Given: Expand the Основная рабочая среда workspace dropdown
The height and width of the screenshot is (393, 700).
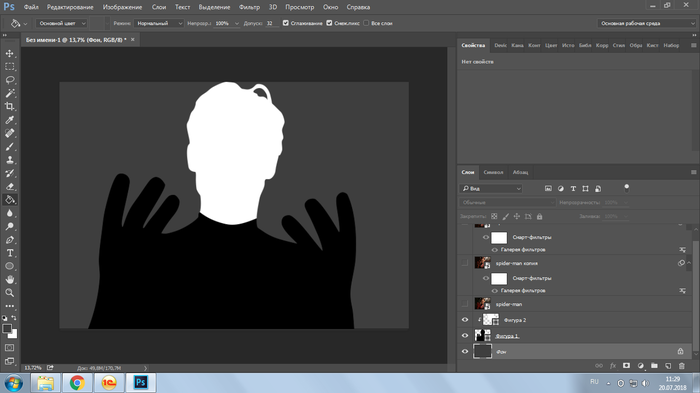Looking at the screenshot, I should point(646,23).
